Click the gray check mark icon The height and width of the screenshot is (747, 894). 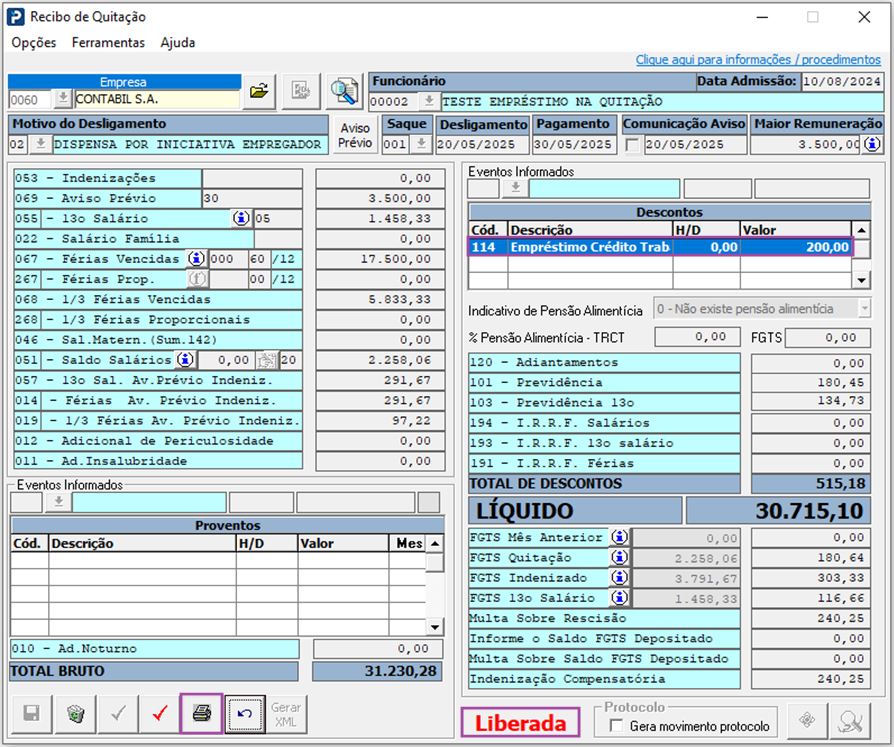coord(118,713)
